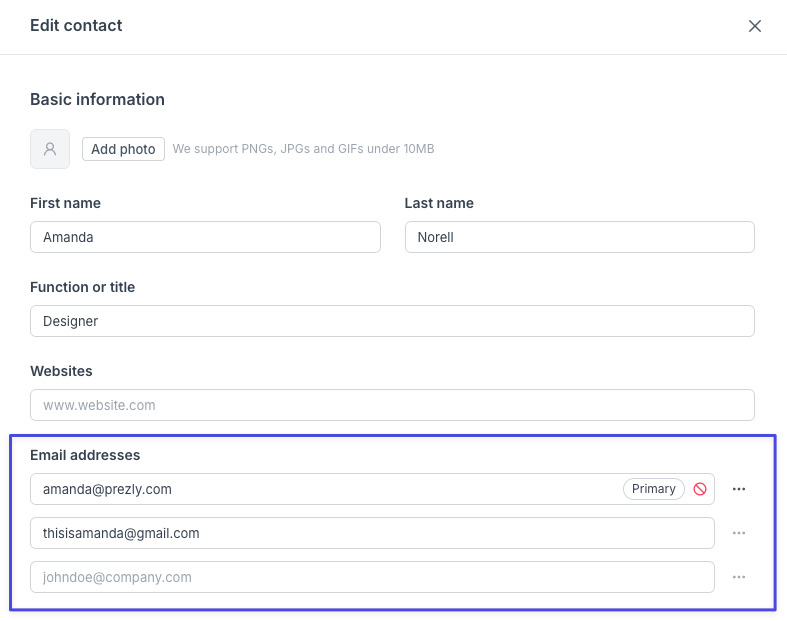The height and width of the screenshot is (621, 787).
Task: Click the empty johndoe@company.com email field
Action: (372, 577)
